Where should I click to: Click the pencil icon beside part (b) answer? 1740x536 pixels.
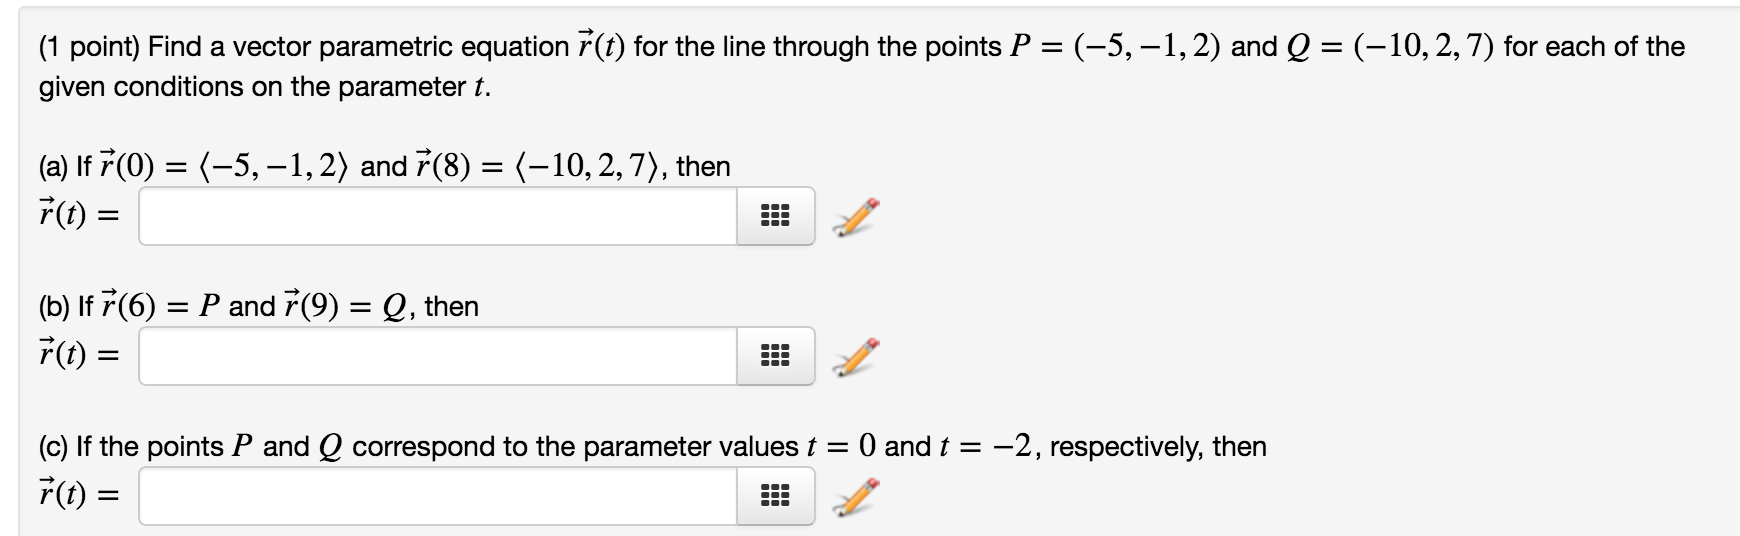[x=859, y=355]
